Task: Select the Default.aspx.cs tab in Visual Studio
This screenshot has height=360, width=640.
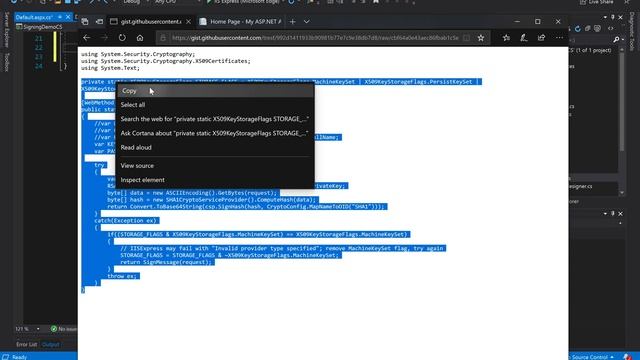Action: (34, 17)
